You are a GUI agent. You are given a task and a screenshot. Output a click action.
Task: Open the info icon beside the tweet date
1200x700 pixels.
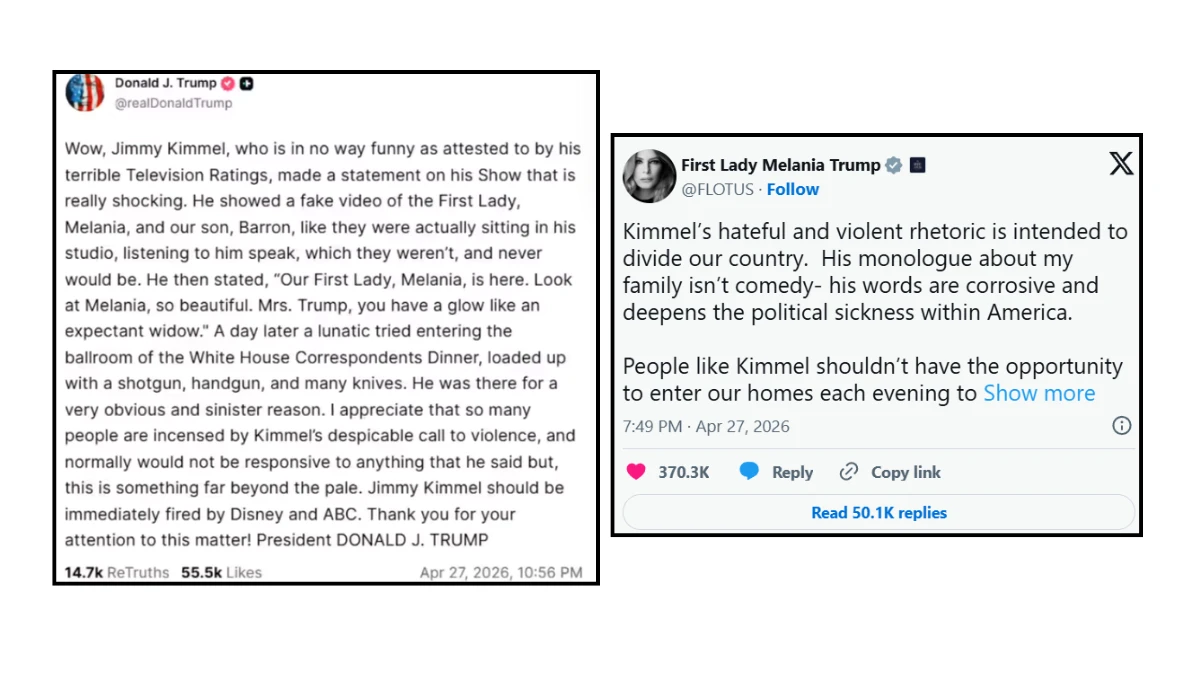pyautogui.click(x=1122, y=426)
